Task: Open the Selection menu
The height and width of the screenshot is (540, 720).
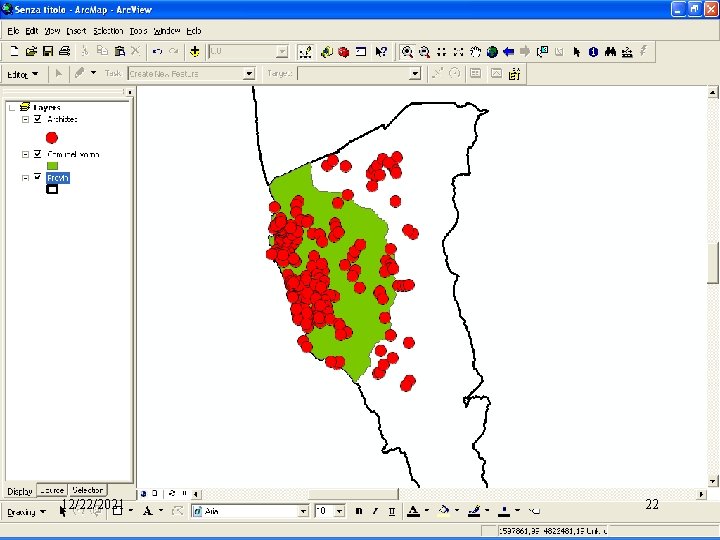Action: click(x=108, y=31)
